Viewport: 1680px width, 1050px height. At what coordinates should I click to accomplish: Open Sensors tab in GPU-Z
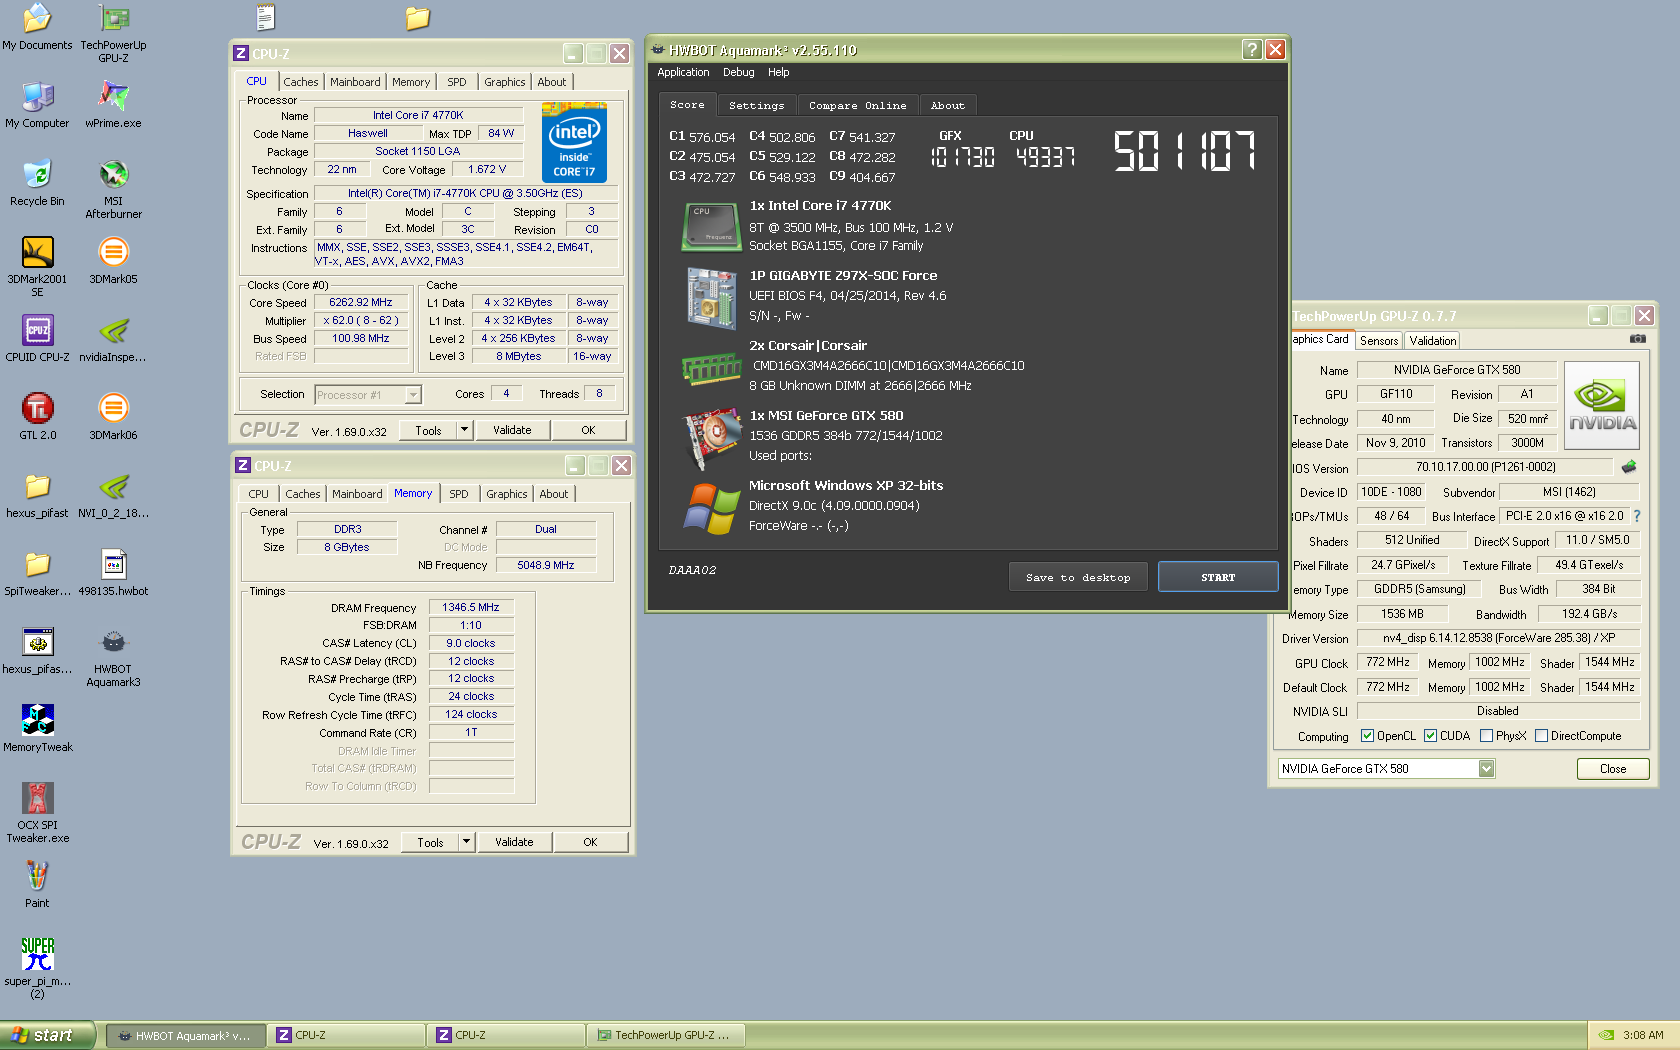click(1379, 341)
